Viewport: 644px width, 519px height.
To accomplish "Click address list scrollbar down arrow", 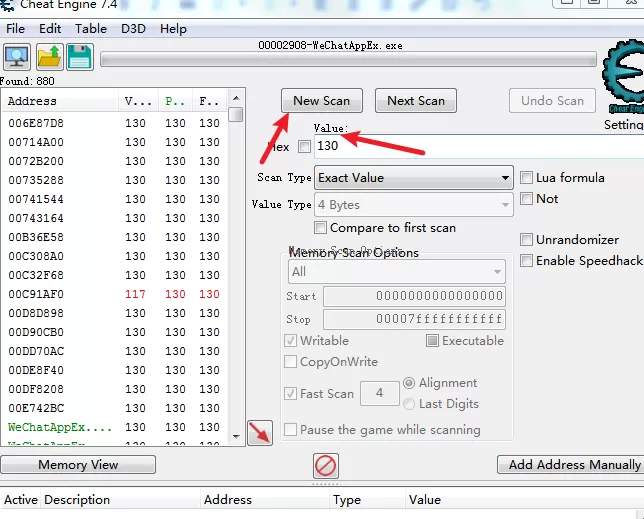I will 236,436.
